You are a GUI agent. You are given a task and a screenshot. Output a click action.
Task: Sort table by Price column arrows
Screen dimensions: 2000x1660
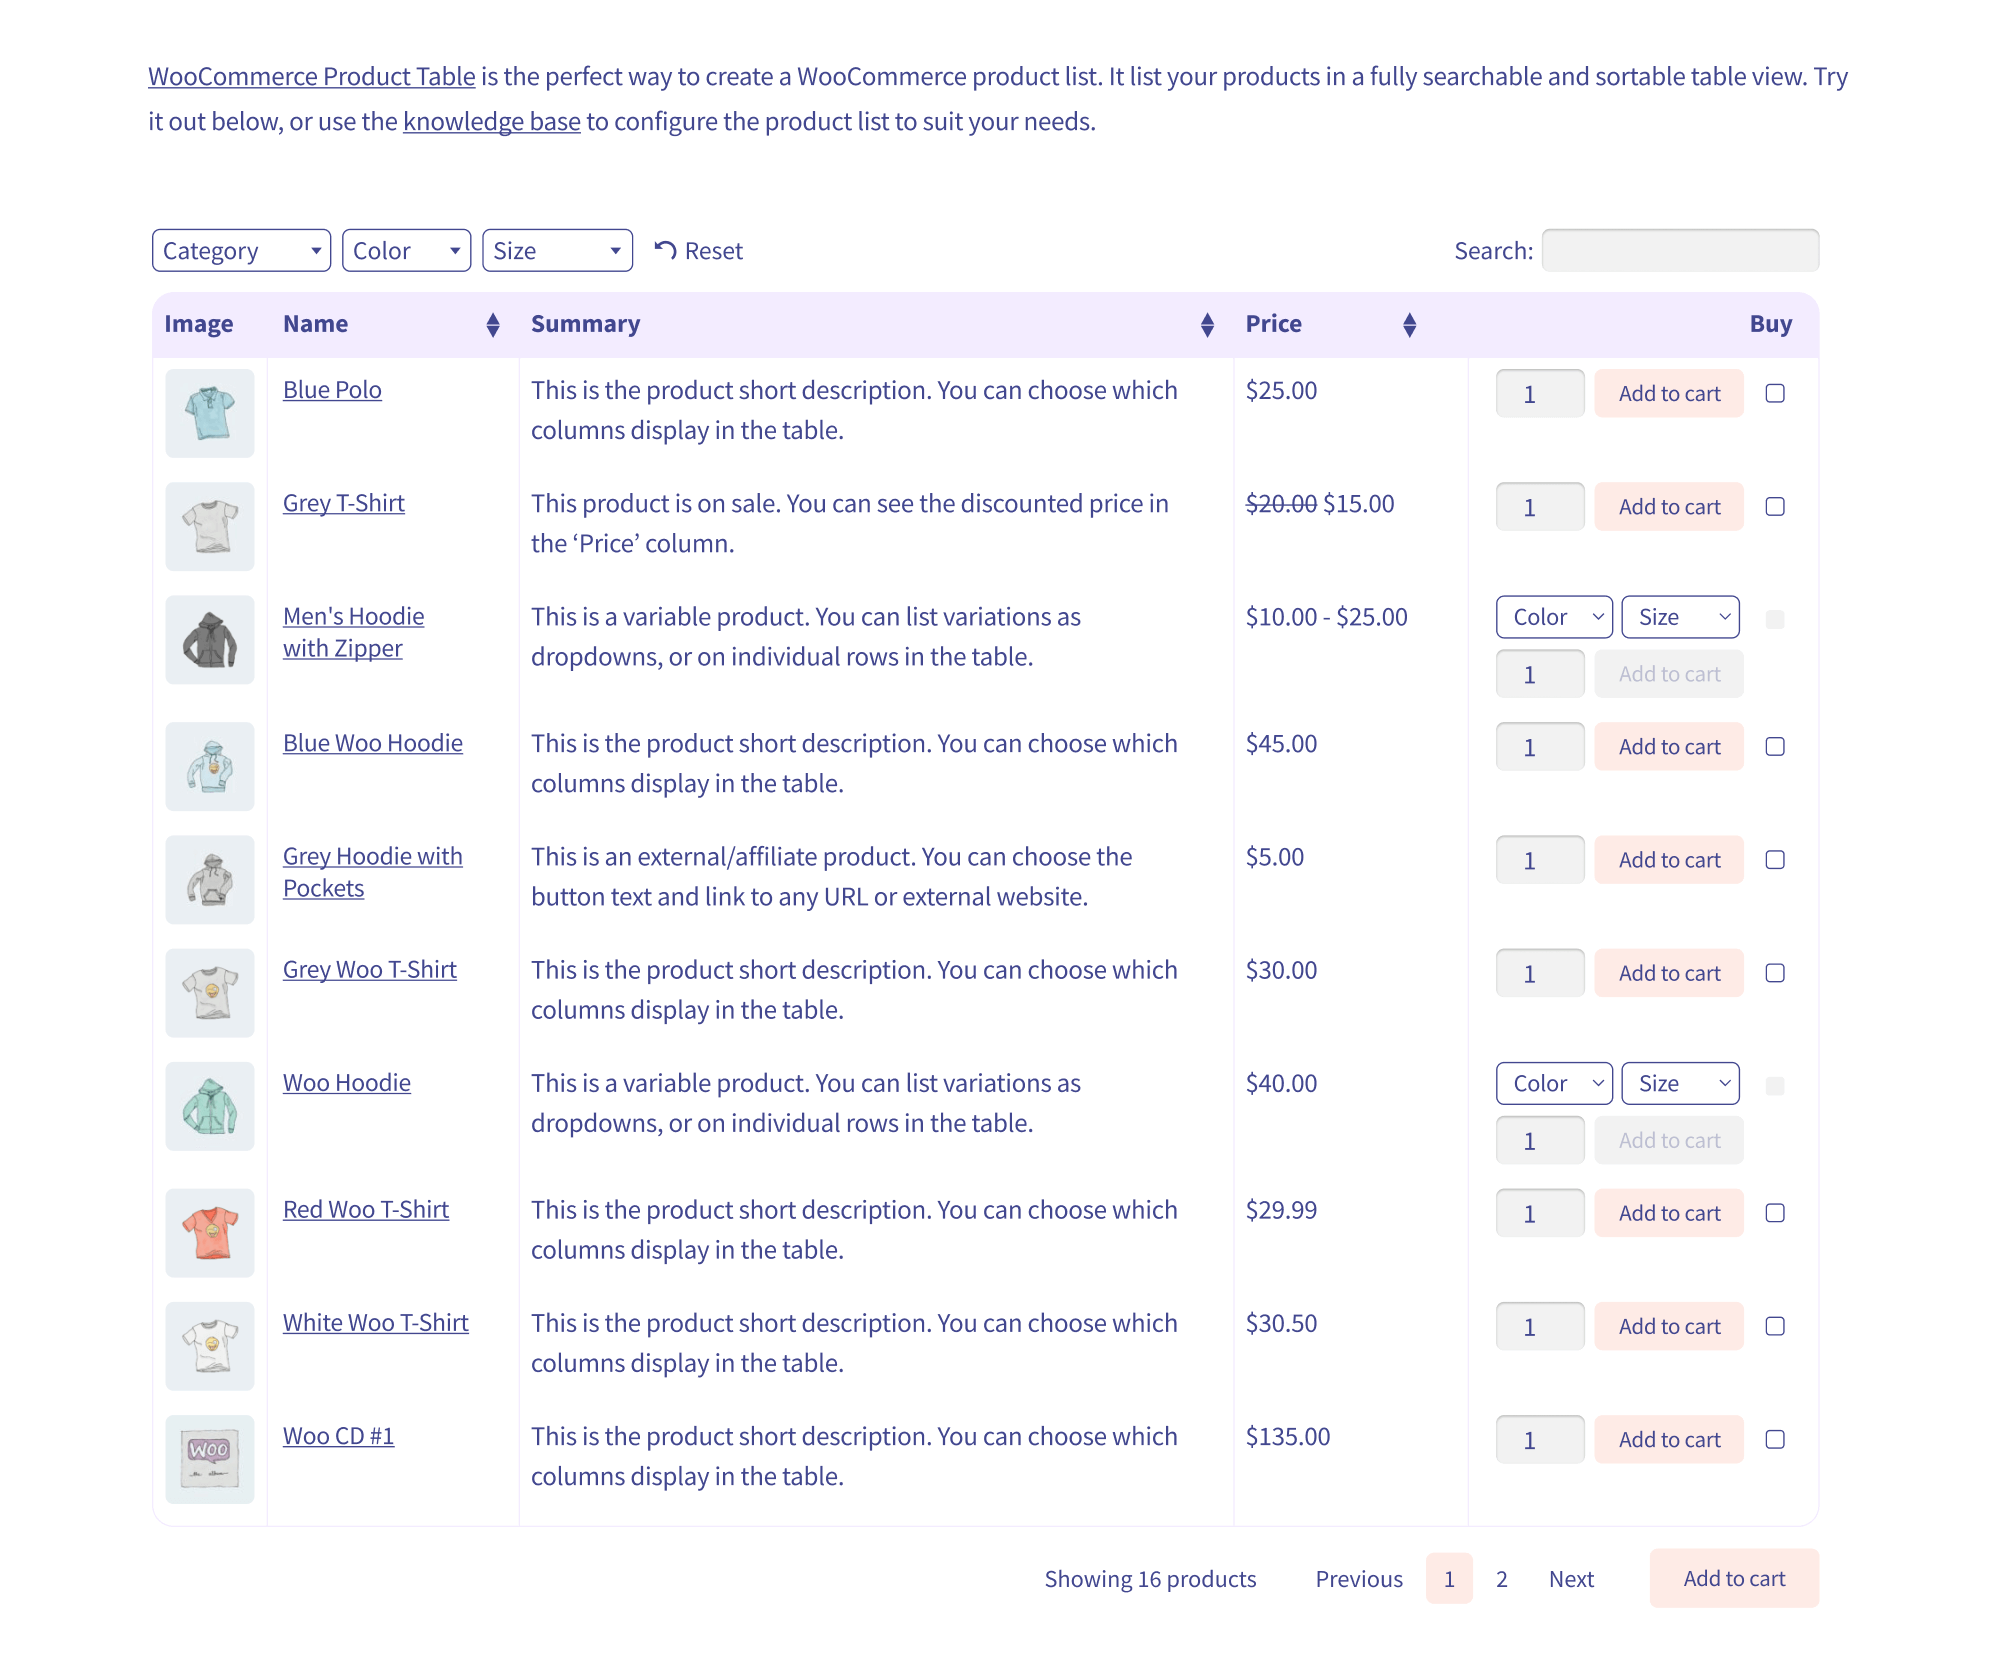pyautogui.click(x=1409, y=324)
